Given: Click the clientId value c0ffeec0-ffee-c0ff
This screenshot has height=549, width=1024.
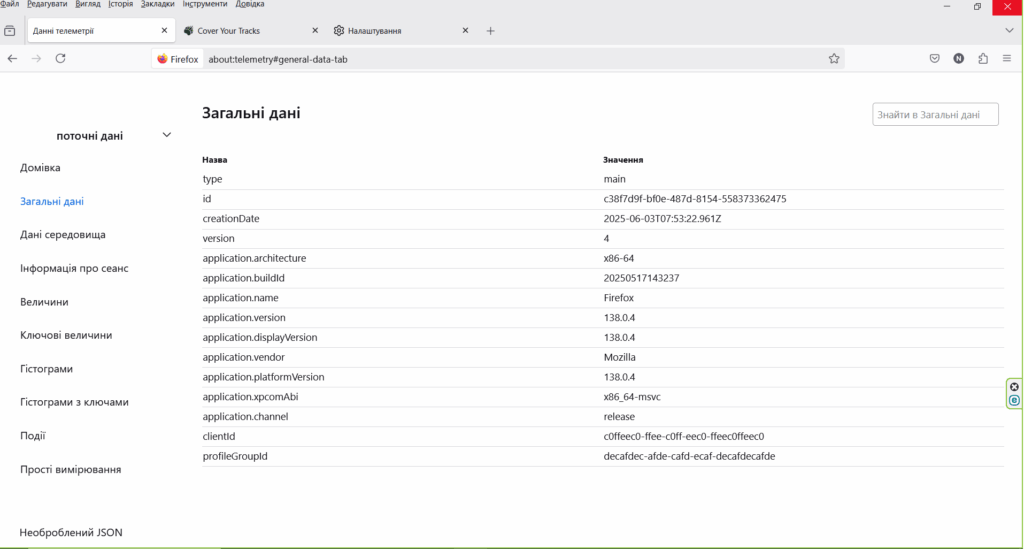Looking at the screenshot, I should (684, 437).
